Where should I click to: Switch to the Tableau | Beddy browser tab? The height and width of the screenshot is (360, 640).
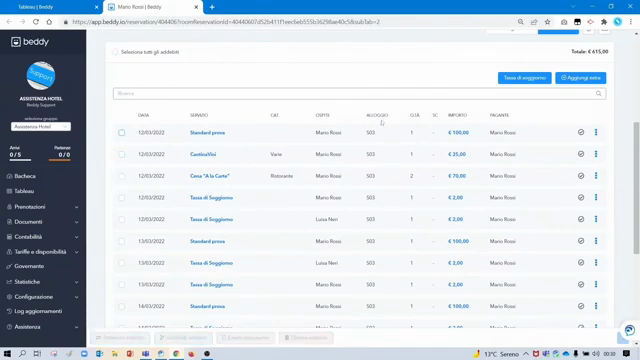[x=51, y=7]
